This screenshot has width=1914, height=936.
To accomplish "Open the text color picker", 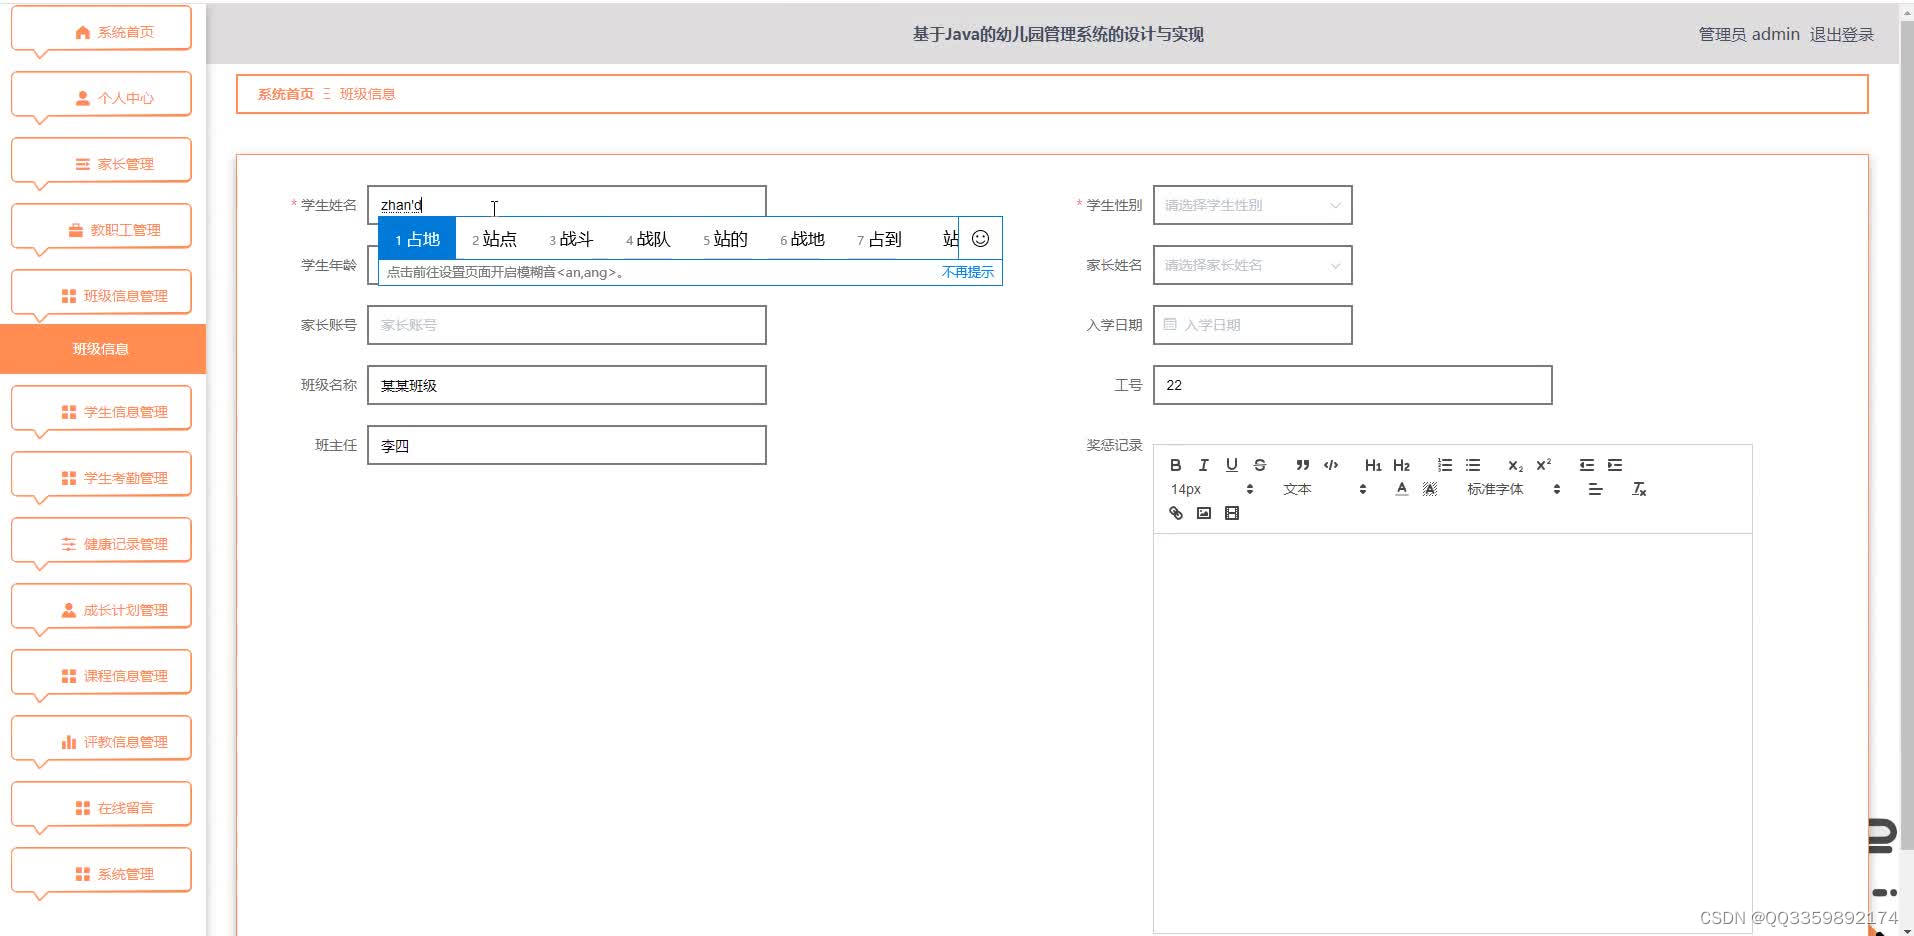I will coord(1402,489).
